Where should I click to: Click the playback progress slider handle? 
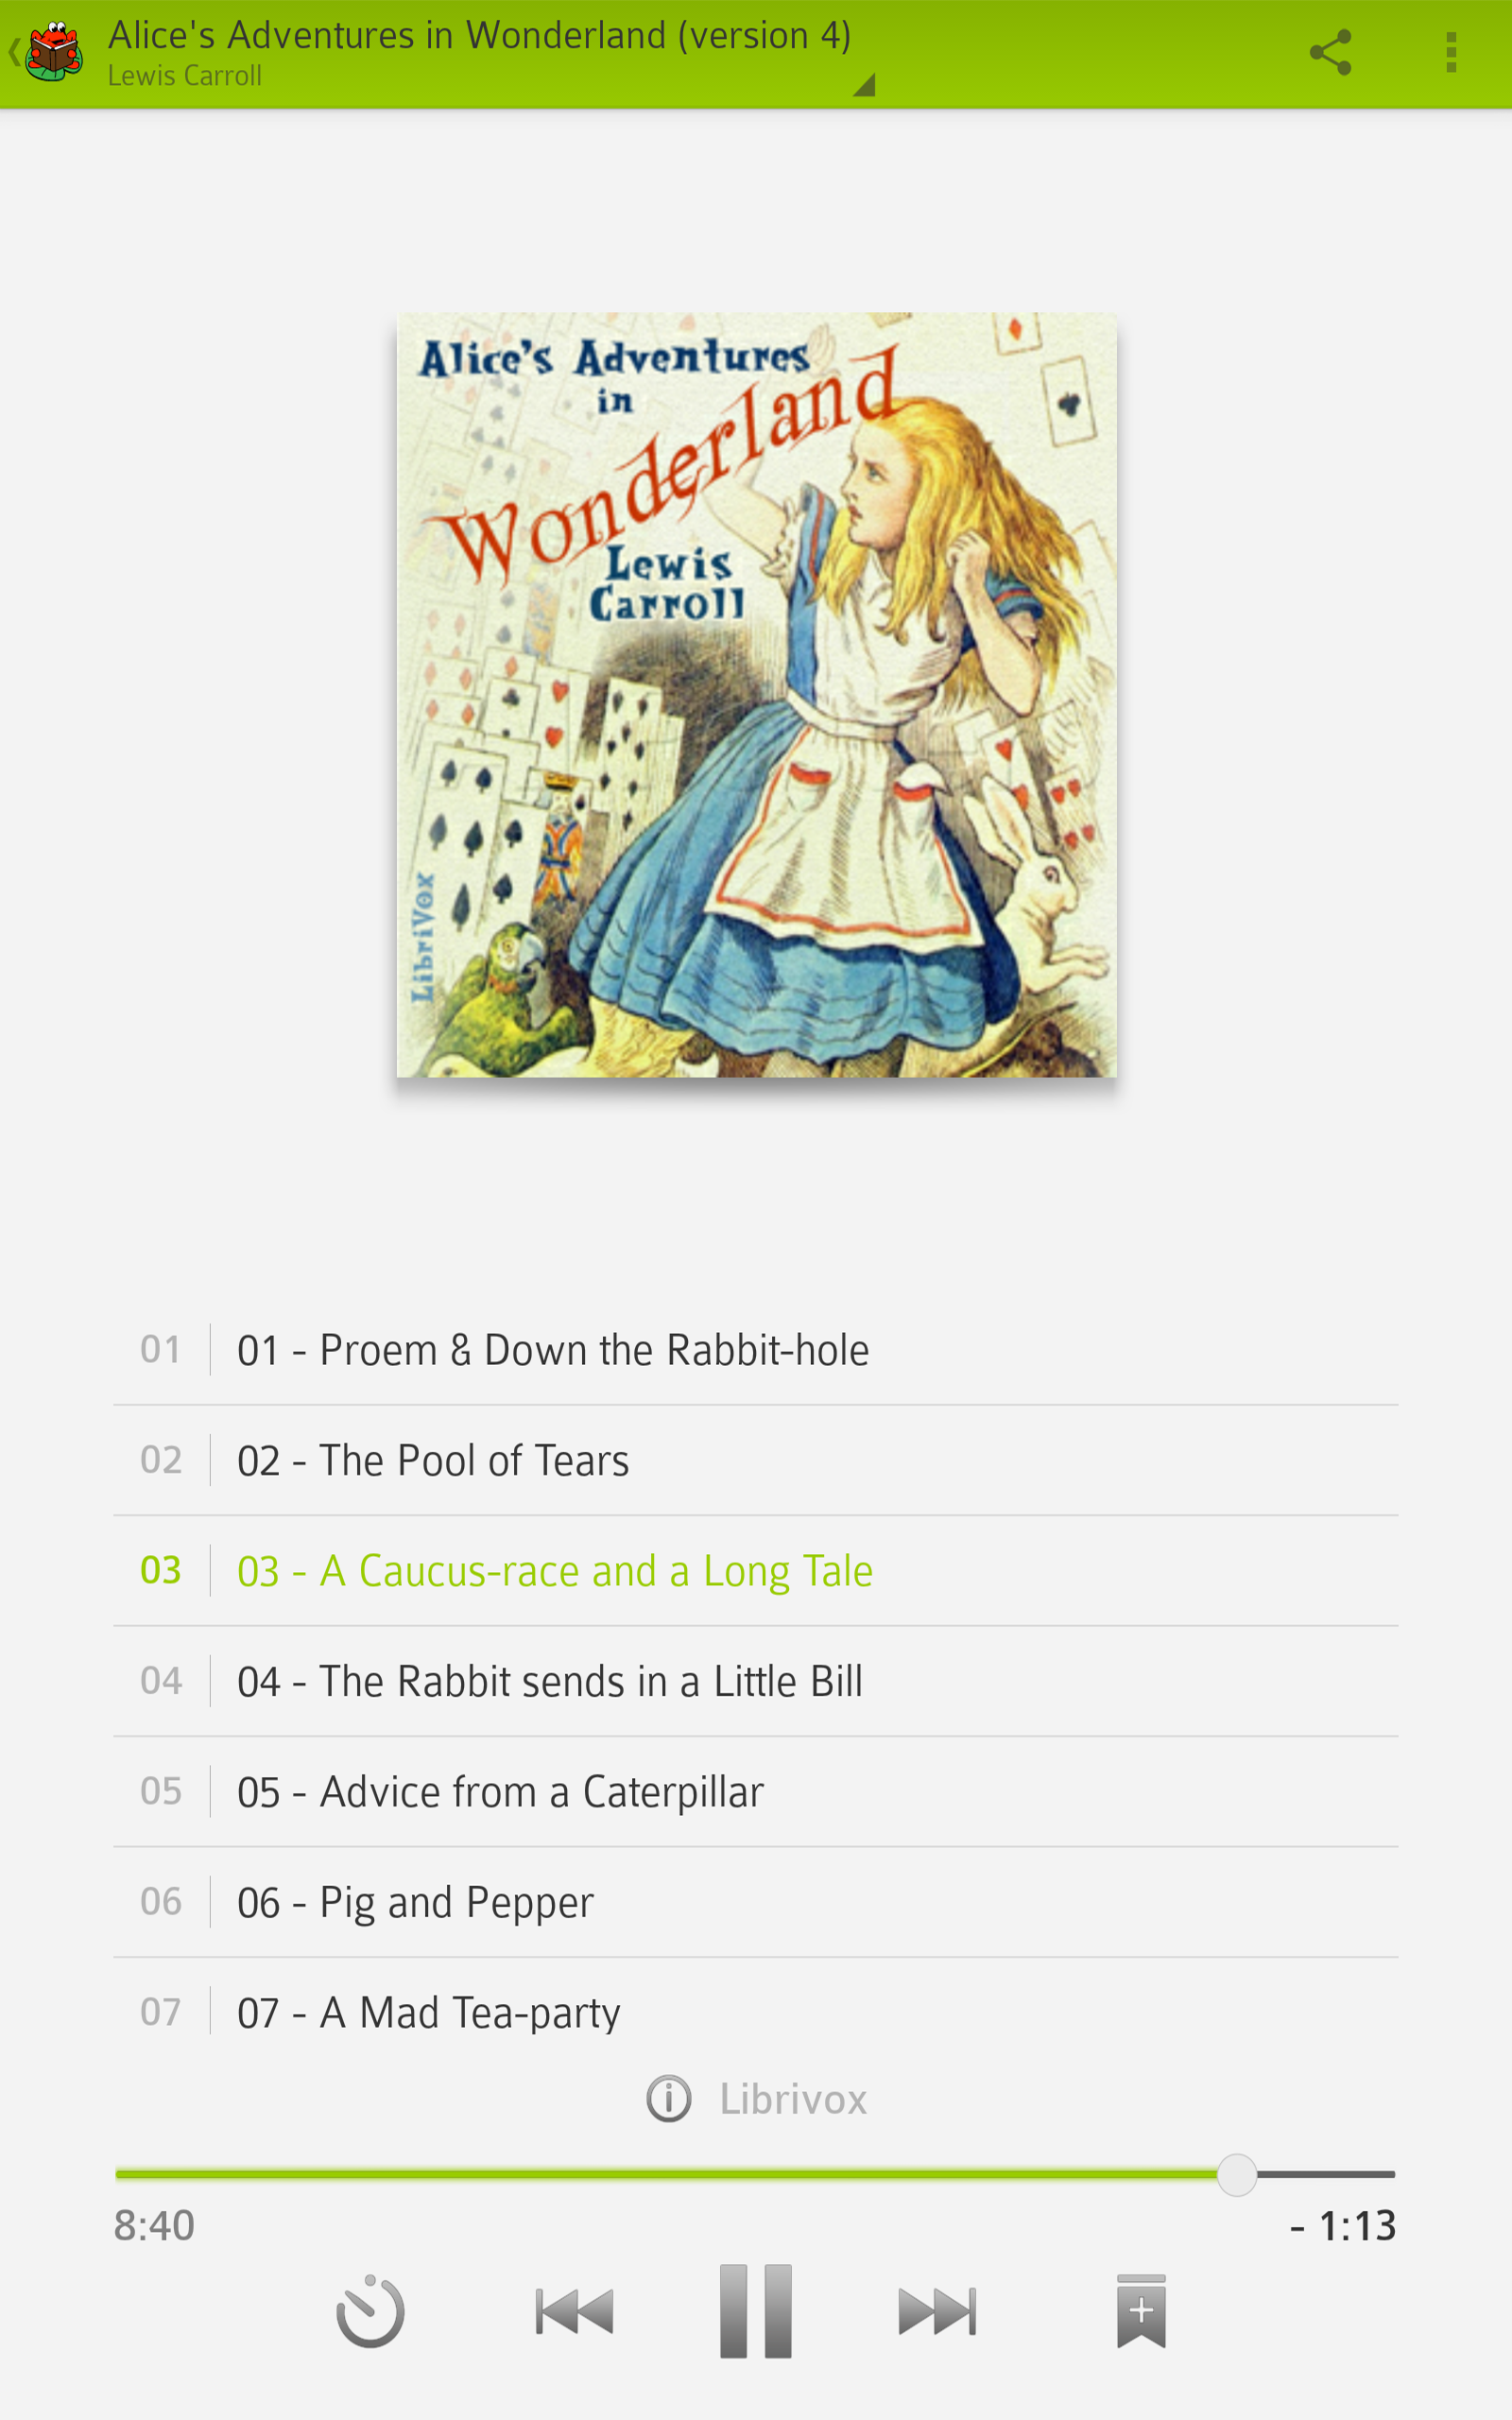click(x=1237, y=2174)
